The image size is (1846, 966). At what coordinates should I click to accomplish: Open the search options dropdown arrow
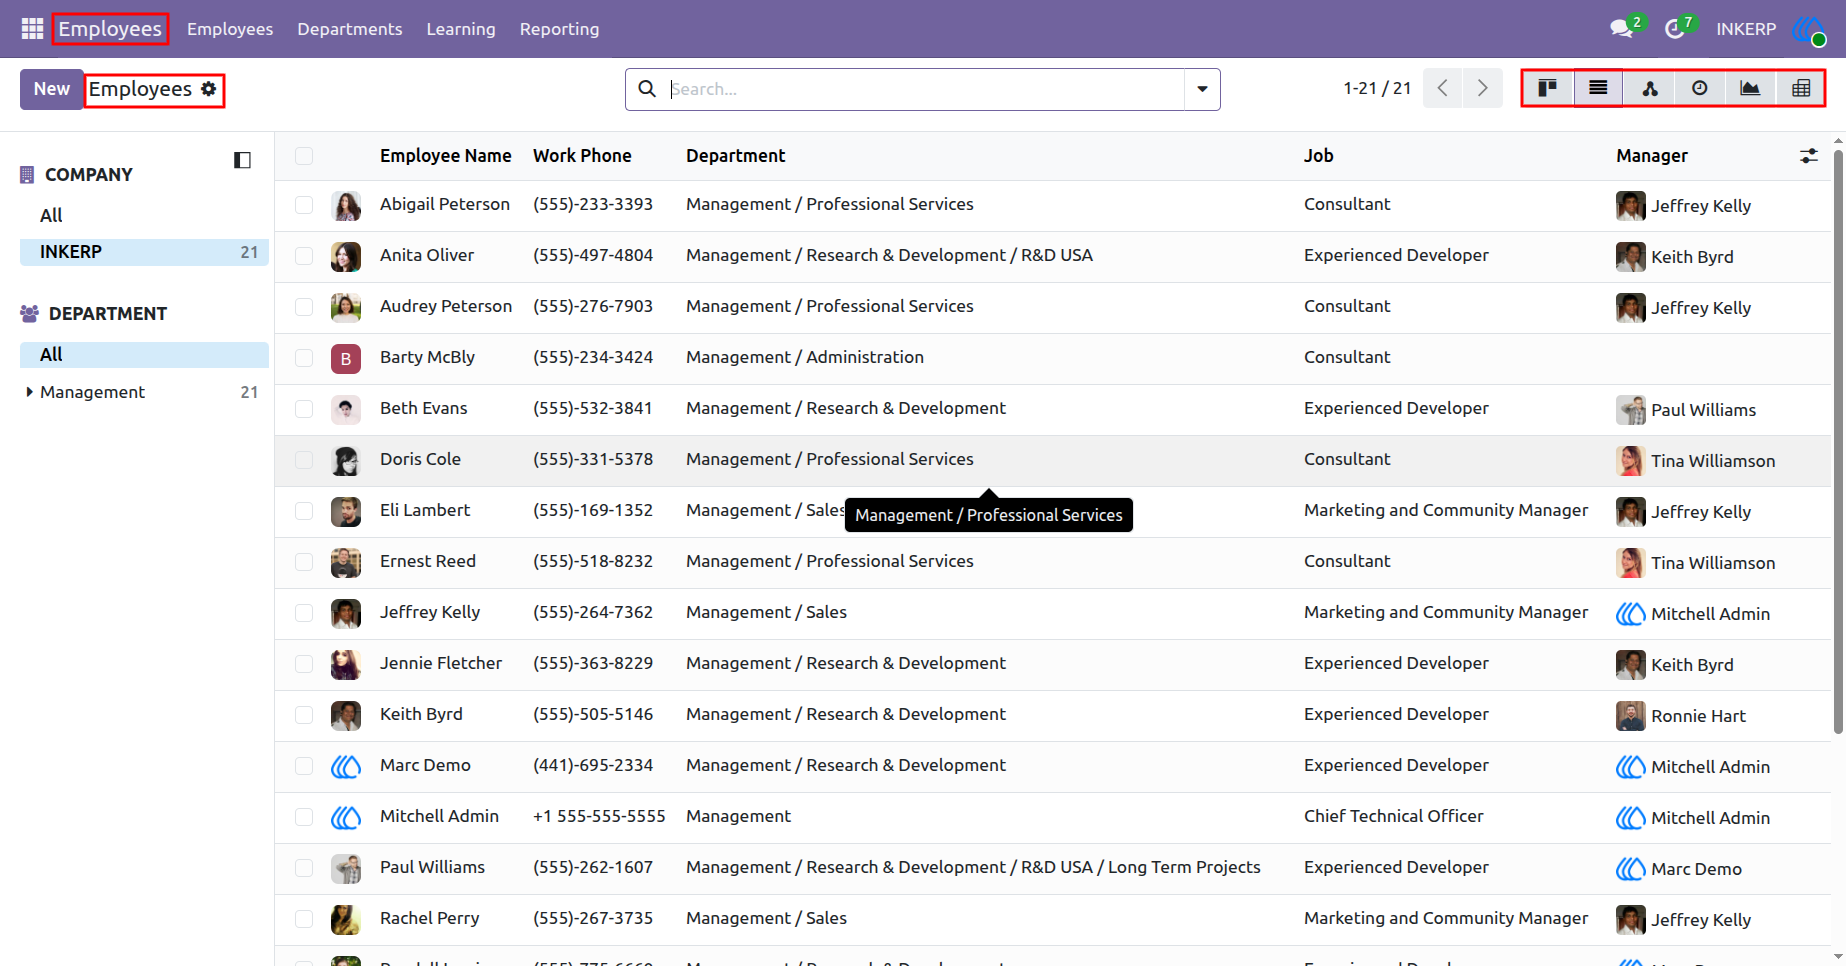(x=1202, y=89)
